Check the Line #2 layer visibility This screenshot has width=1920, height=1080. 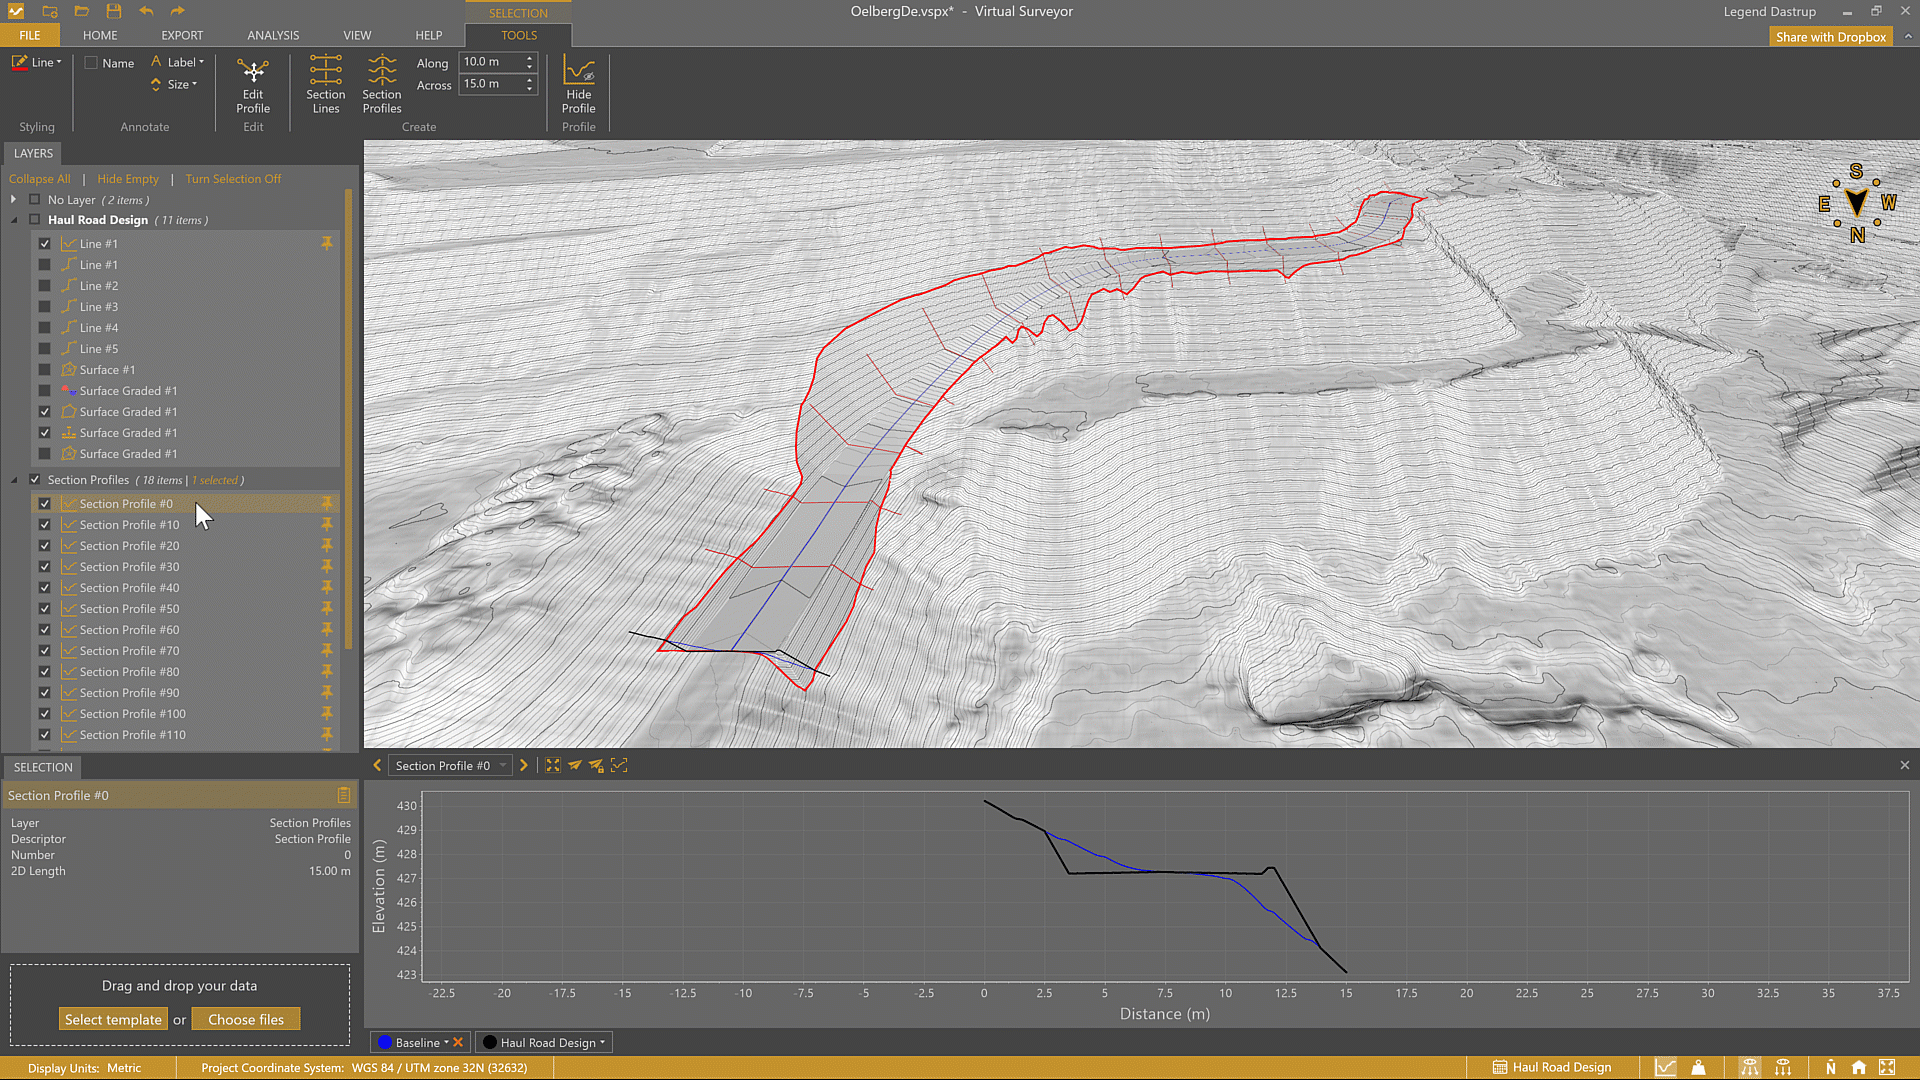(45, 286)
